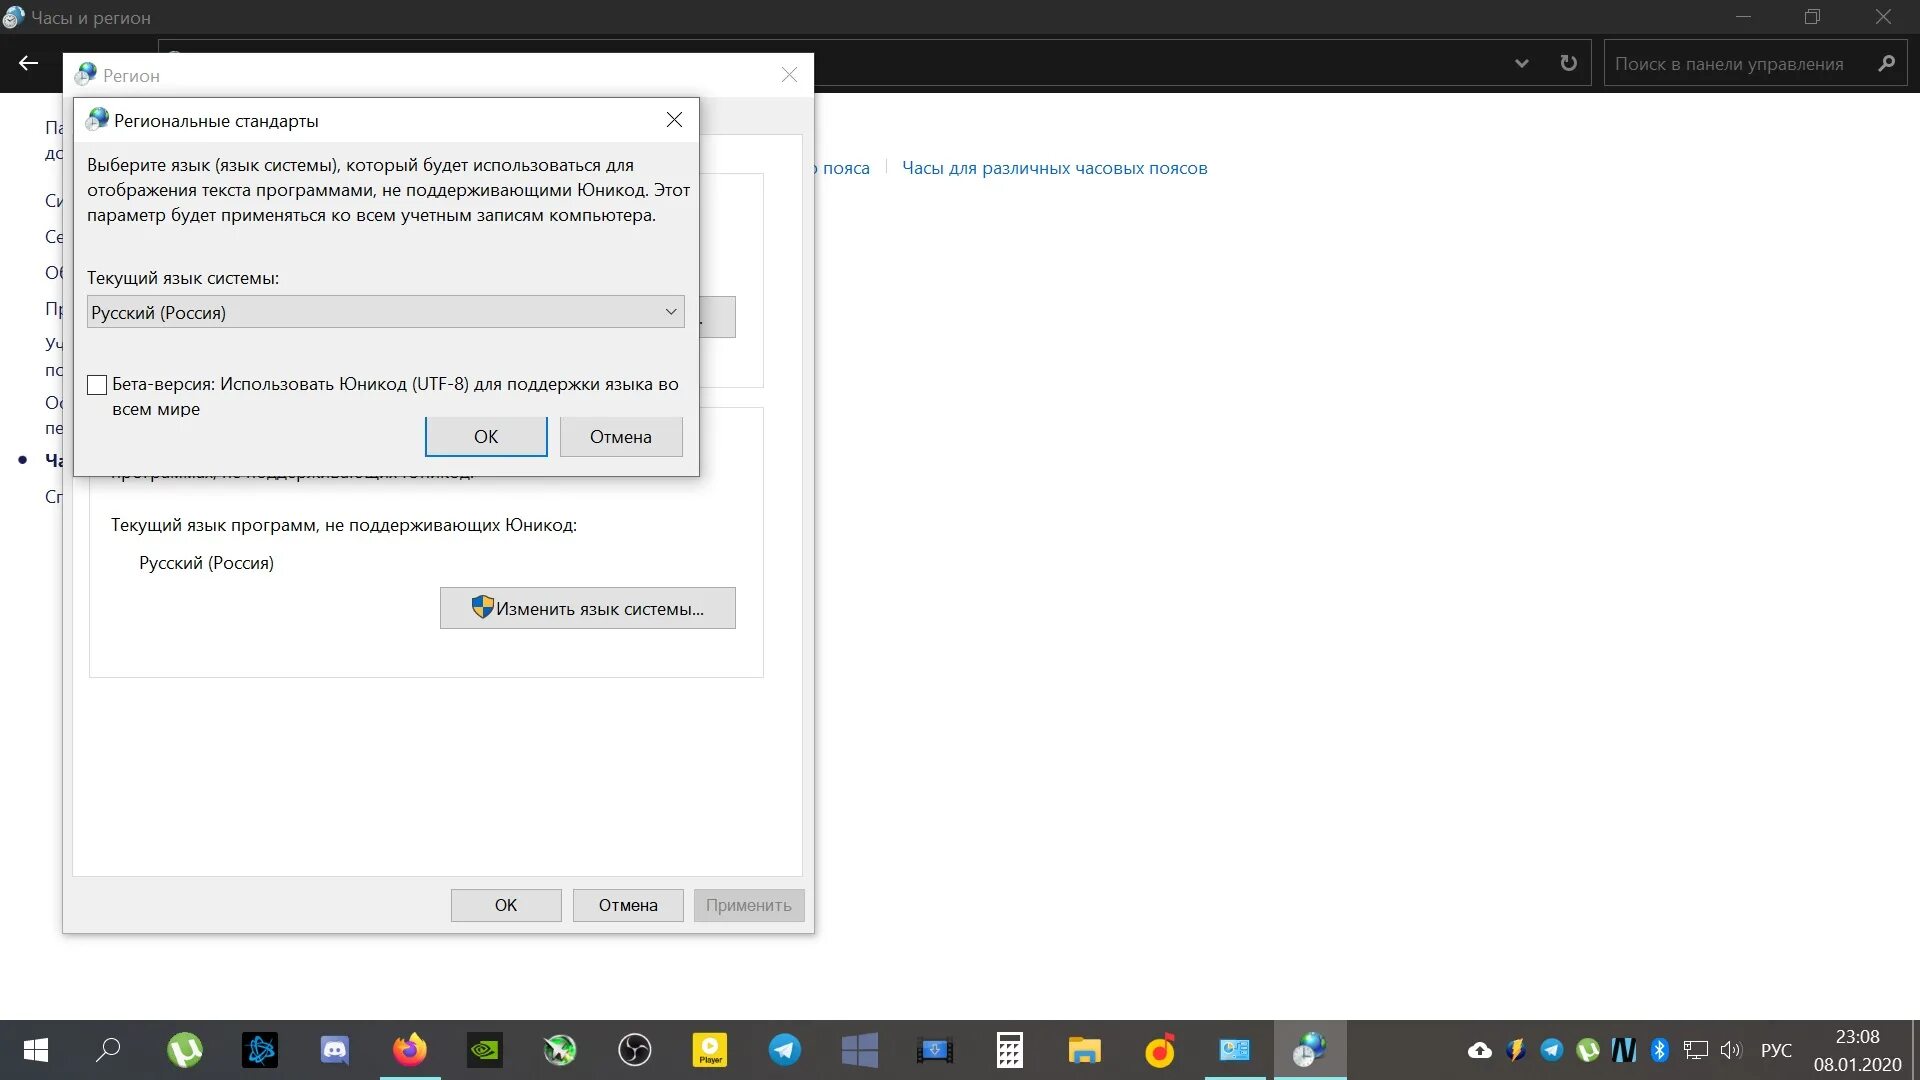The image size is (1920, 1080).
Task: Open the 'Часы для различных часовых поясов' link
Action: click(1054, 168)
